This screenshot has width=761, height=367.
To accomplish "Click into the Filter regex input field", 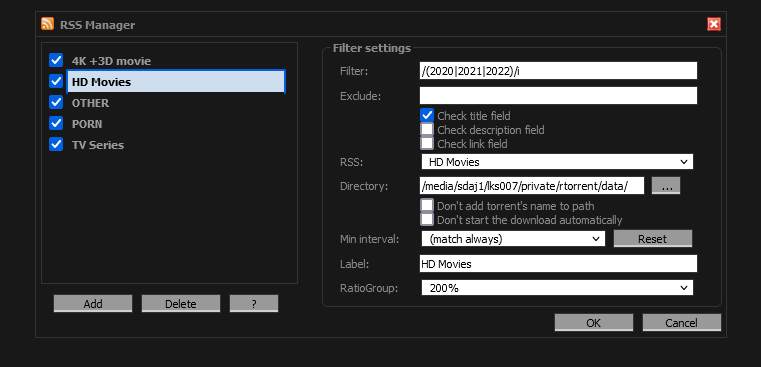I will pyautogui.click(x=558, y=71).
